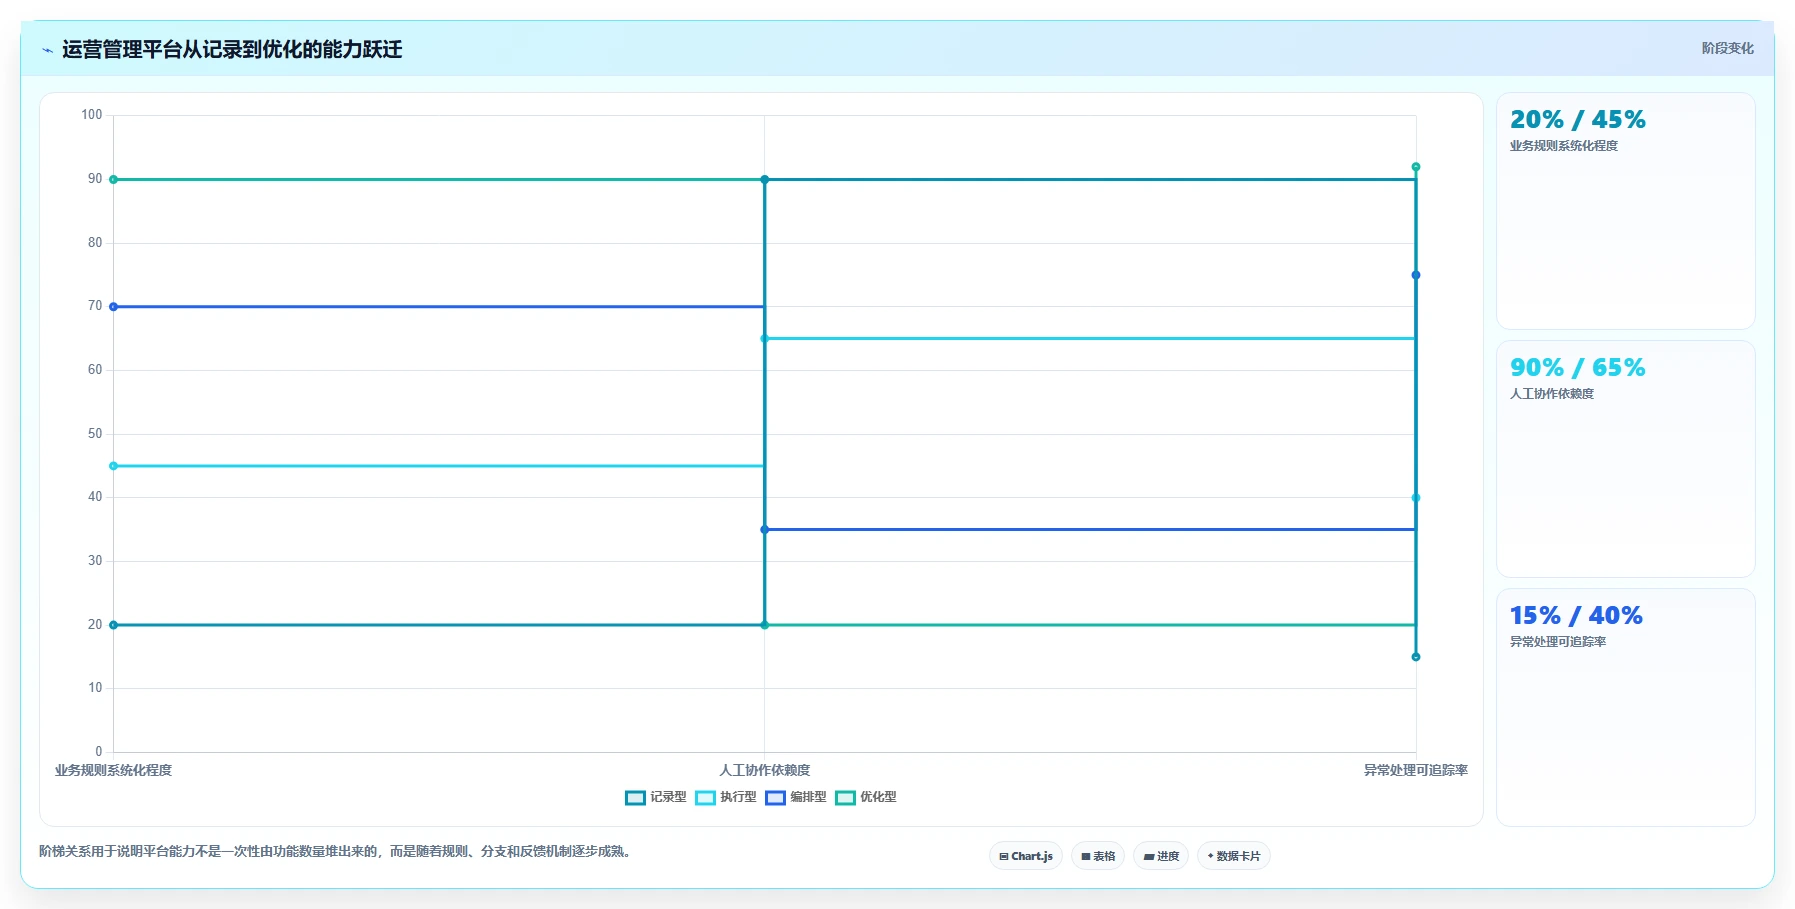
Task: Click the 业务规则系统化程度 card caption
Action: [x=1564, y=146]
